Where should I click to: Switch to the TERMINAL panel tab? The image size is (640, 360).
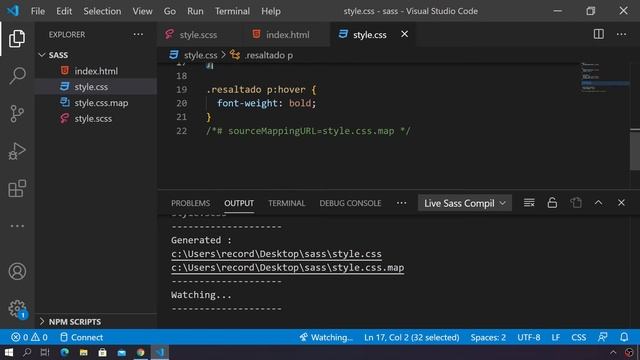(x=287, y=203)
